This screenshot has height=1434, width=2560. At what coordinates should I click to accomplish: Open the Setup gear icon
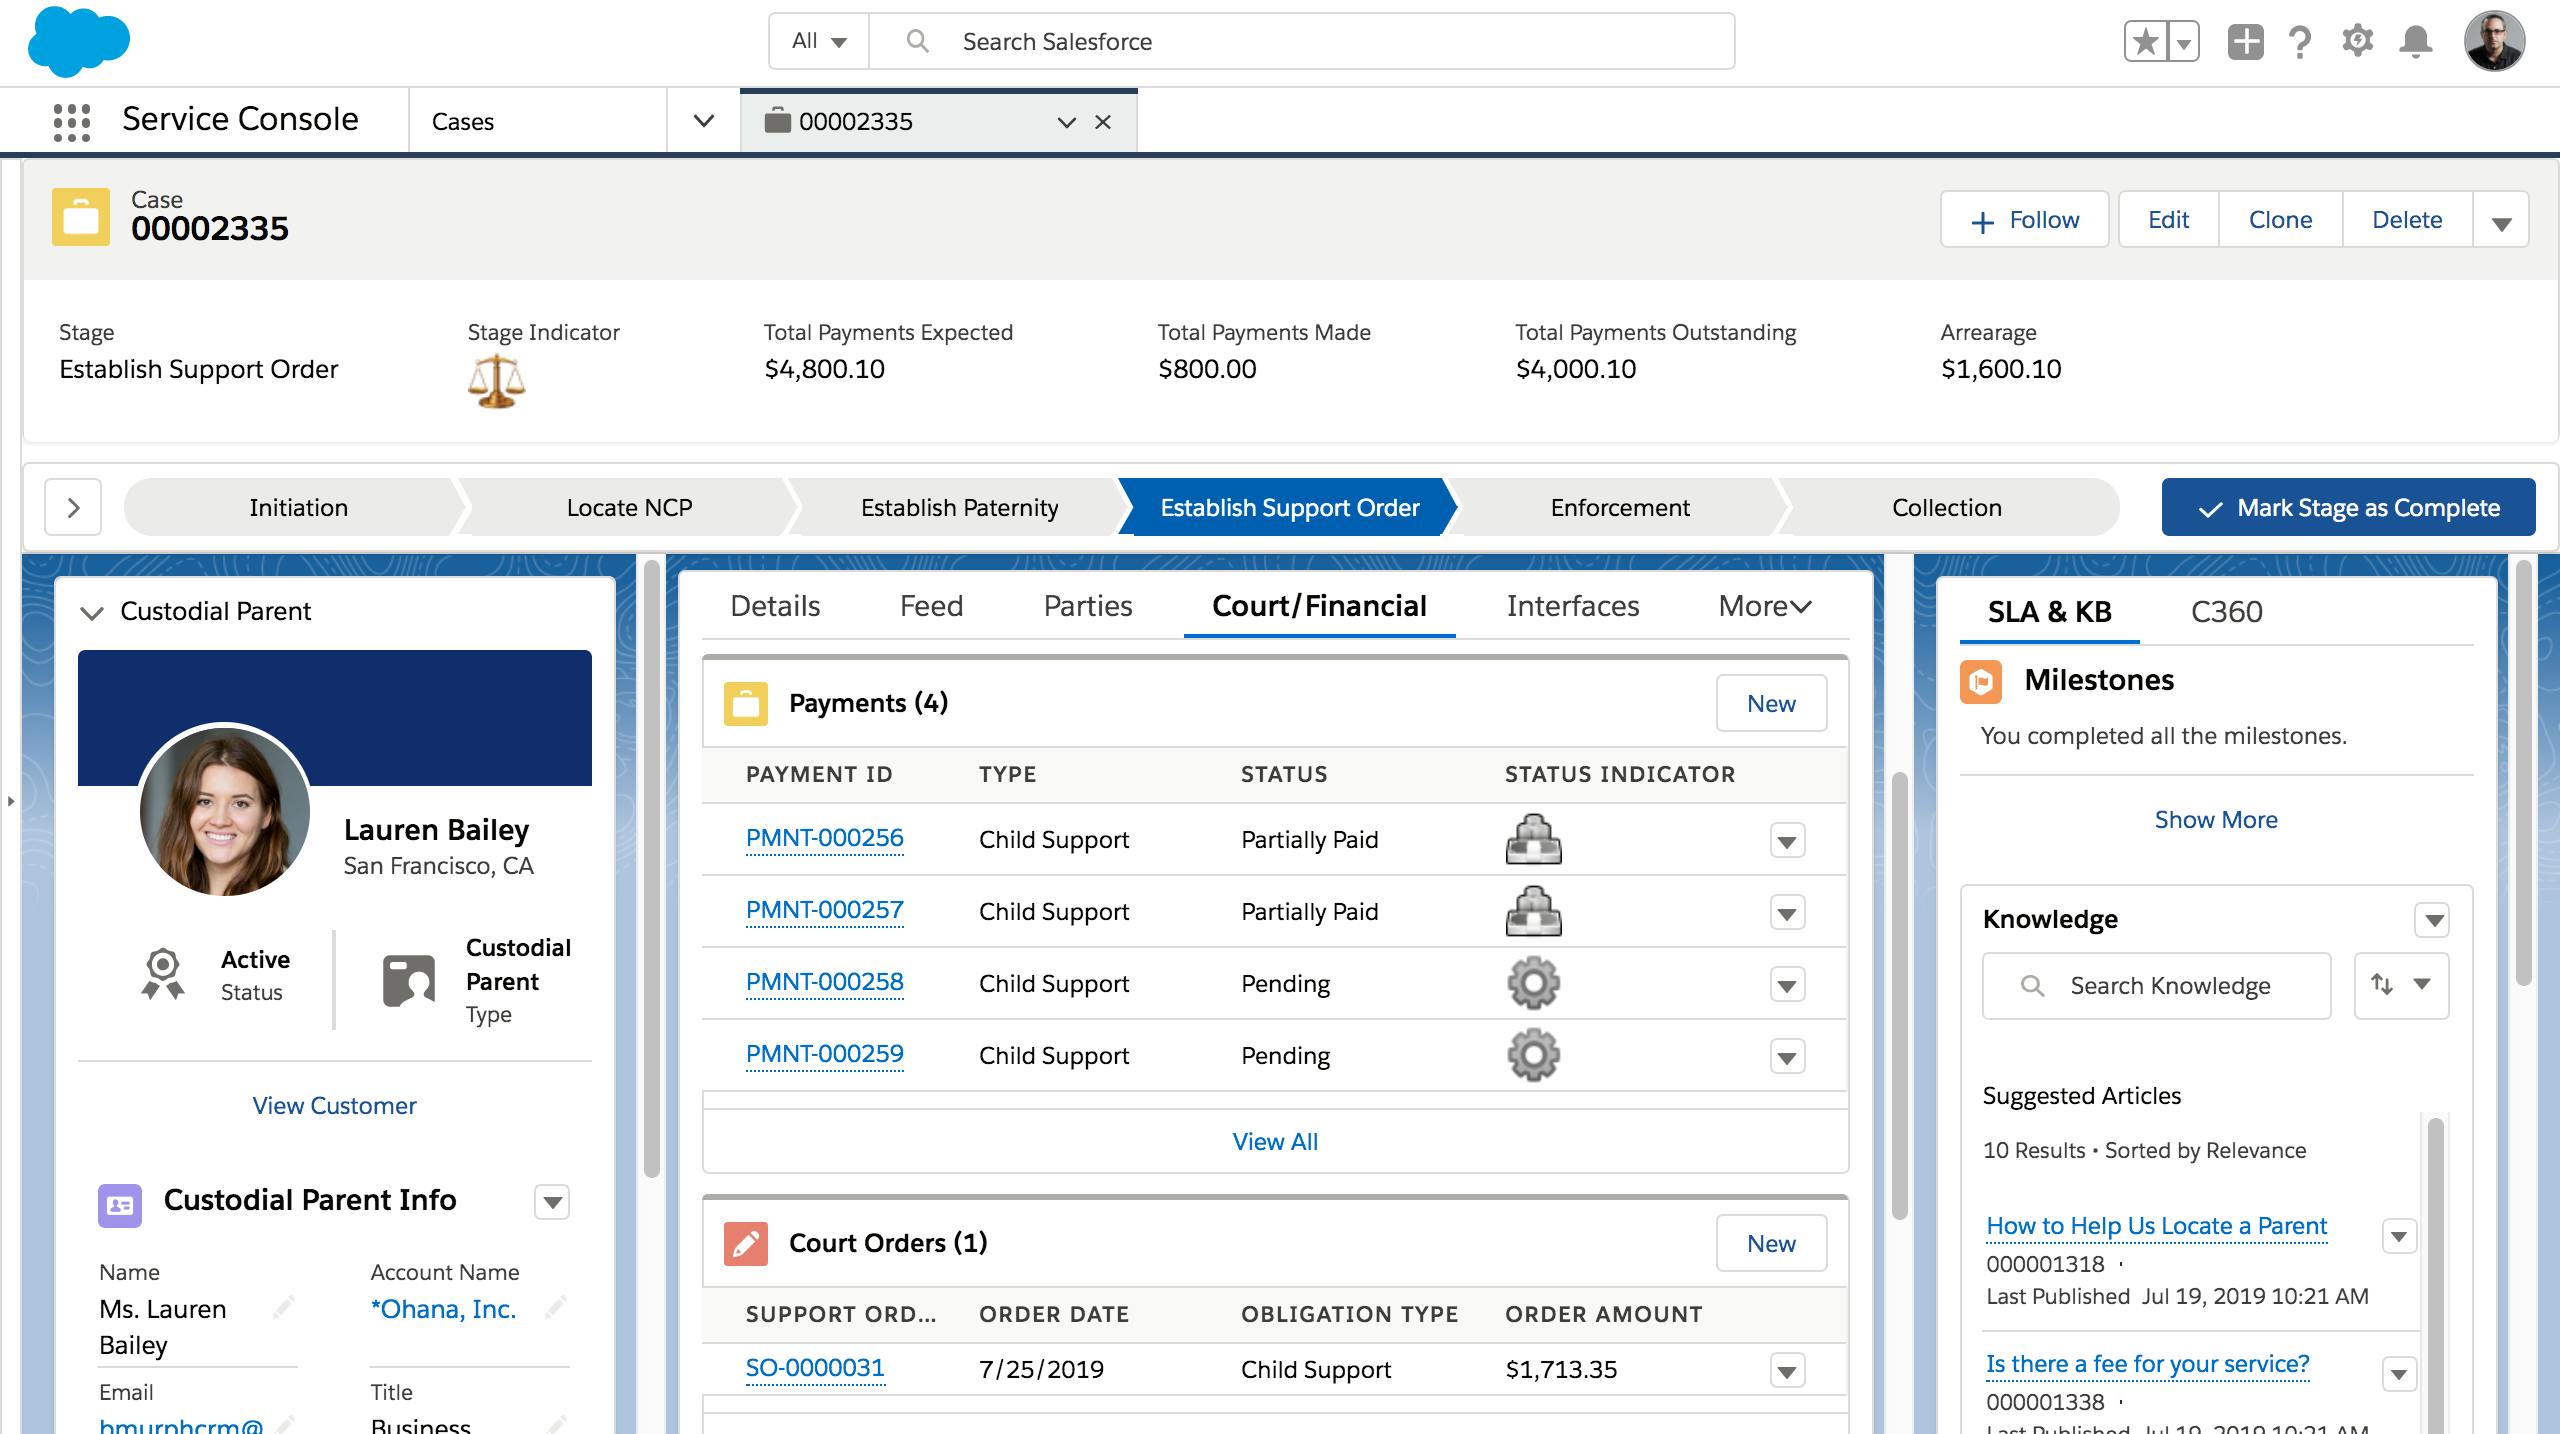click(x=2357, y=42)
